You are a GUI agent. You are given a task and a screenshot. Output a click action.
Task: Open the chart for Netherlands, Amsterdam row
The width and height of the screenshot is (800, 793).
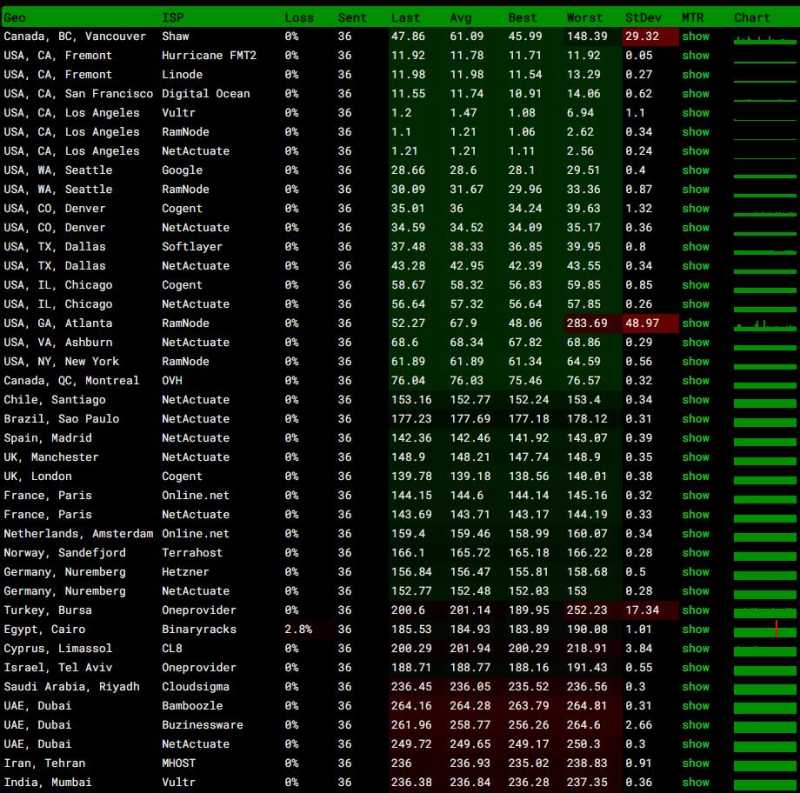pos(765,536)
